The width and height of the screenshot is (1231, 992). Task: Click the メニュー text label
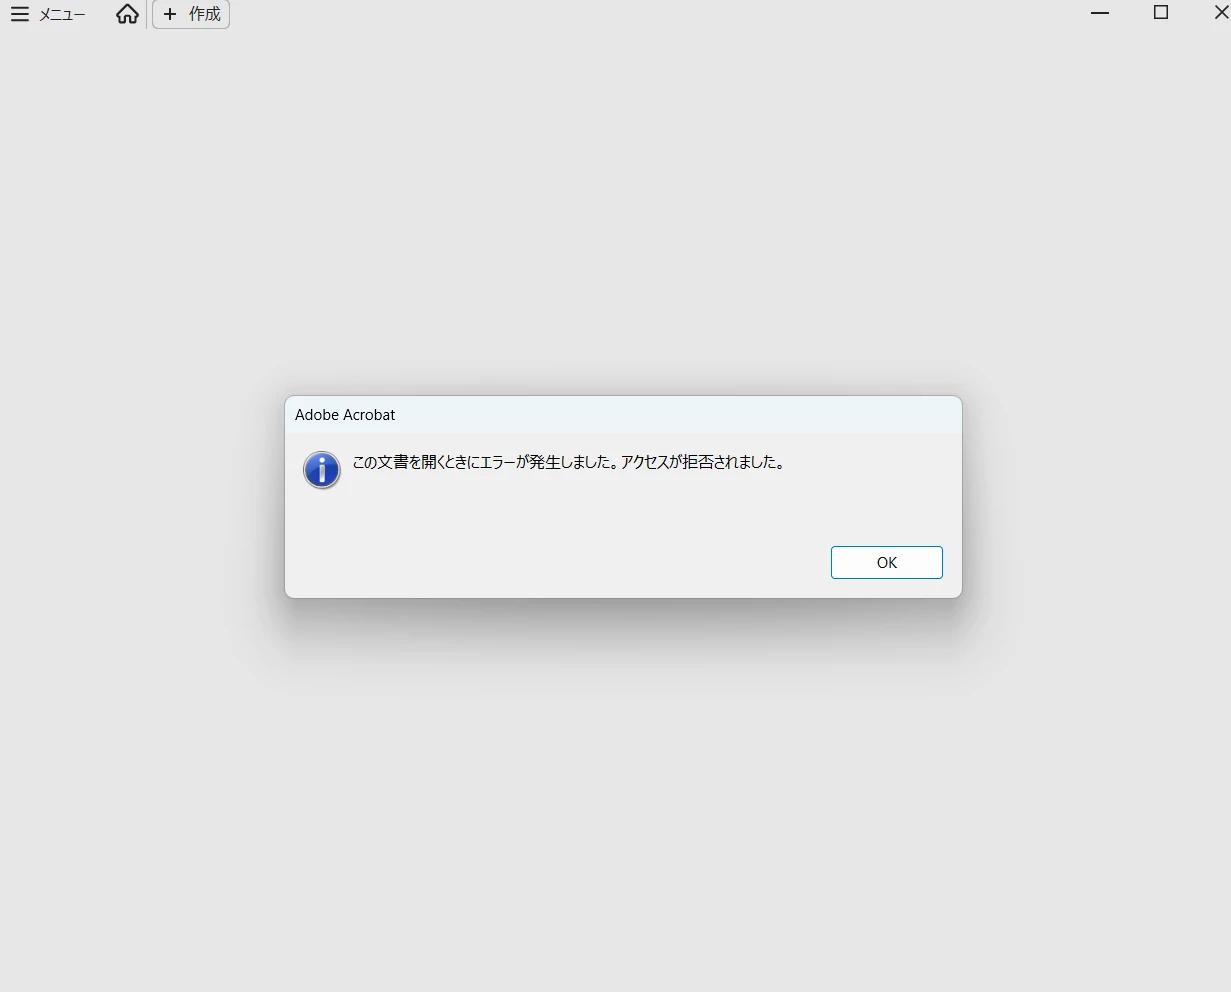click(x=62, y=15)
